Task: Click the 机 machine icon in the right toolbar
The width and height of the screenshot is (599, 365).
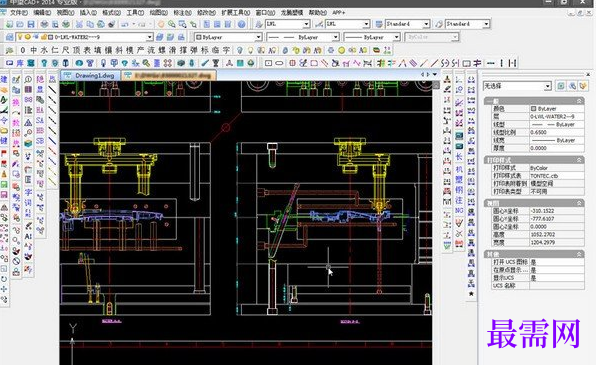Action: click(x=459, y=169)
